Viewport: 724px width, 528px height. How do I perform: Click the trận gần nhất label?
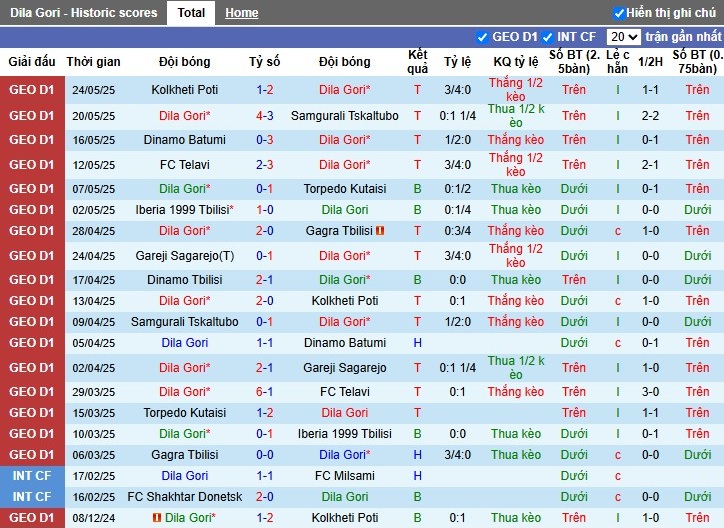[x=683, y=36]
